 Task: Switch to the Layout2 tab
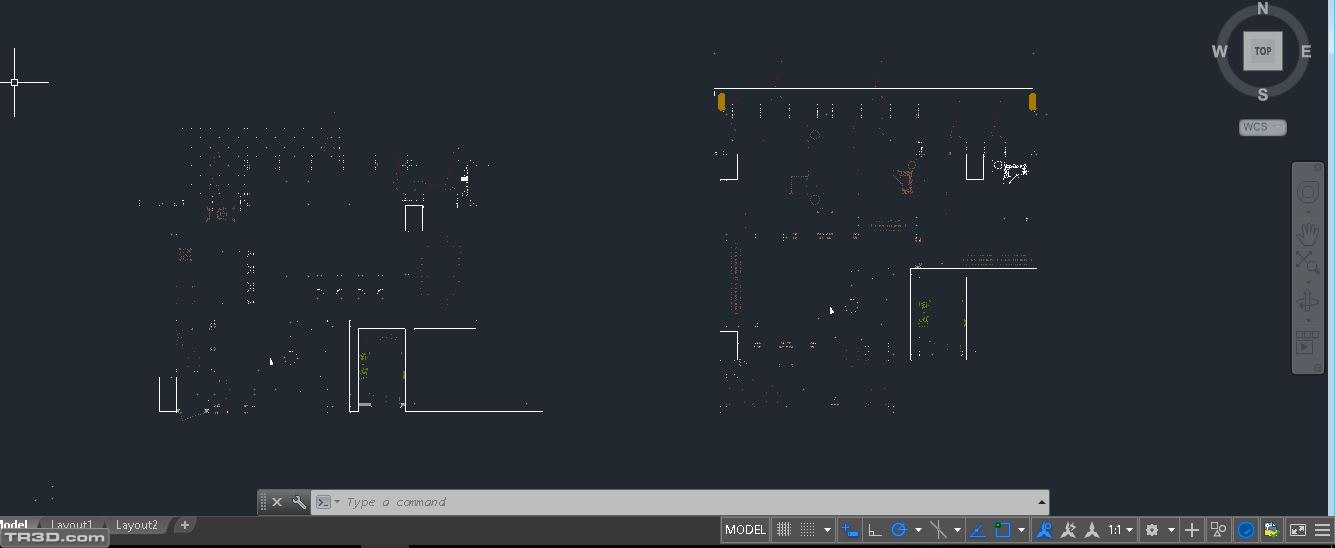pos(137,525)
